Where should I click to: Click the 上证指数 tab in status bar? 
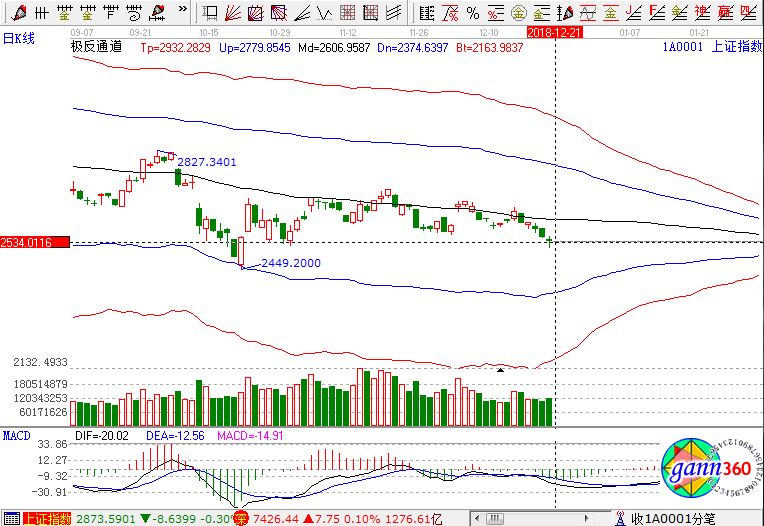(x=46, y=518)
